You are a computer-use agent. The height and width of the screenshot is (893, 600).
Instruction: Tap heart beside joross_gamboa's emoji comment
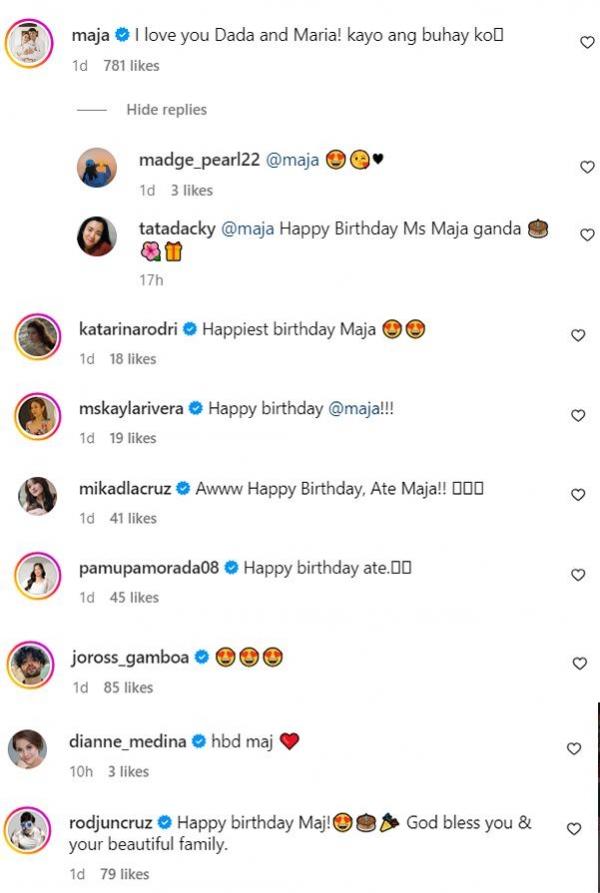577,664
